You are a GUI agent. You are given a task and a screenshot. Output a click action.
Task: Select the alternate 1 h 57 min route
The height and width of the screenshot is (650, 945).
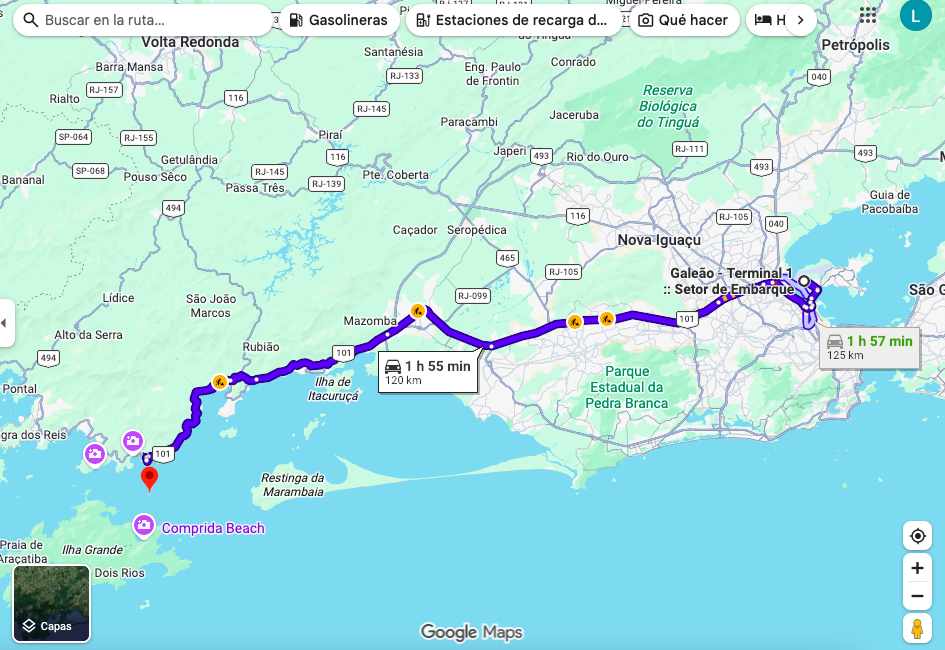pos(870,348)
